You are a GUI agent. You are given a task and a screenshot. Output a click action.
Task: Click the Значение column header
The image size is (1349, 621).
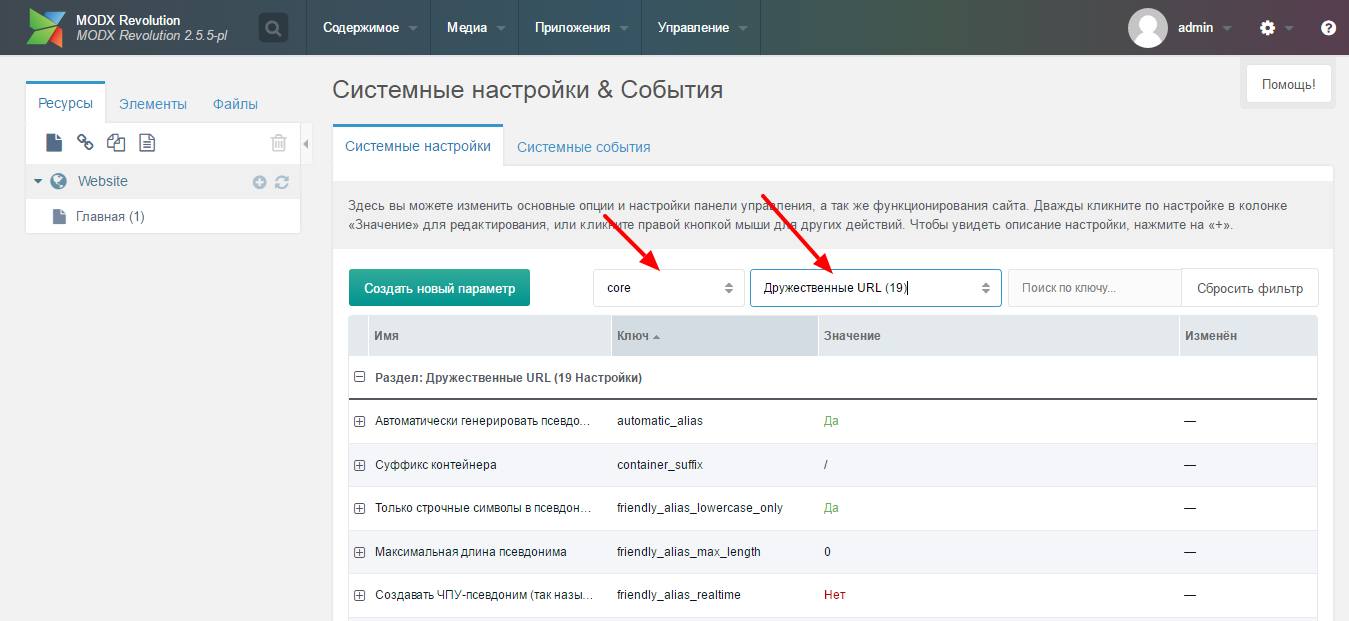[x=998, y=336]
